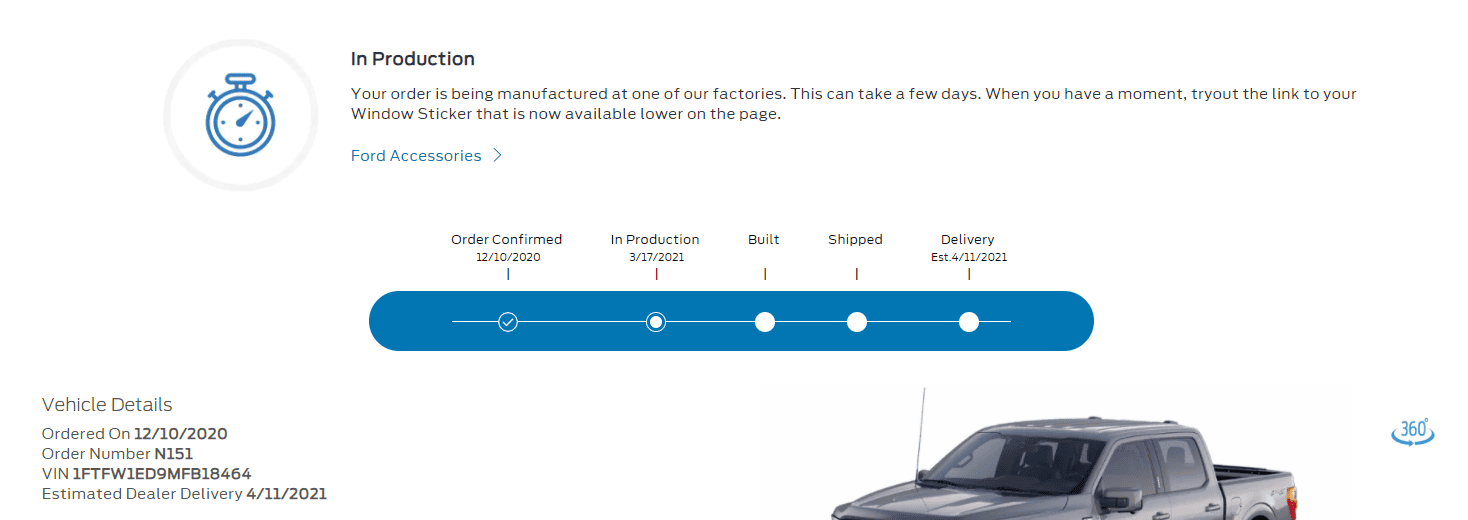Click the Est.4/11/2021 date under Delivery
The image size is (1468, 520).
[x=968, y=257]
